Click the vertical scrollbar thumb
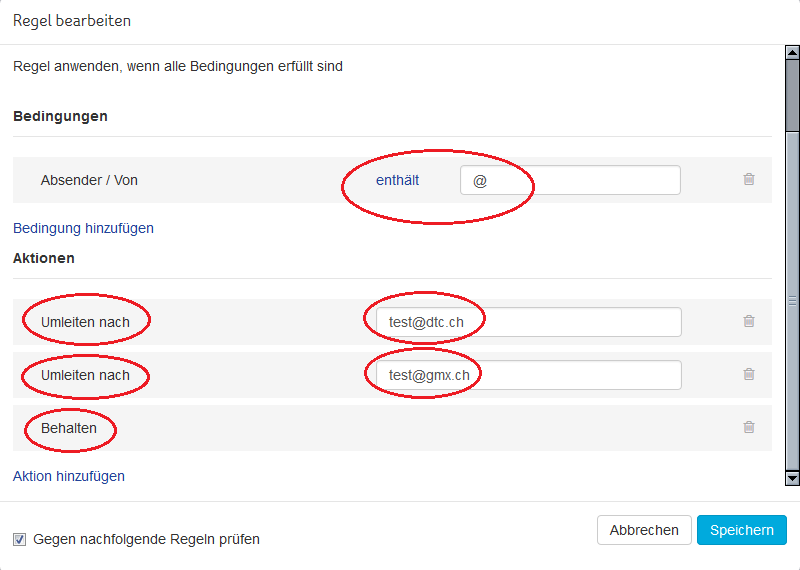This screenshot has width=800, height=570. [x=792, y=95]
